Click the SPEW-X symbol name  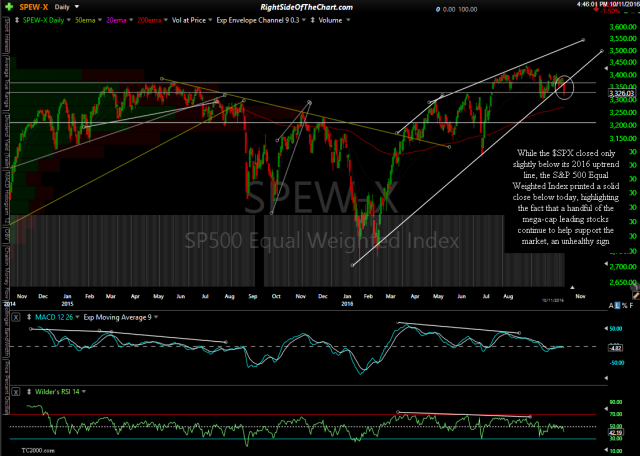pos(34,7)
